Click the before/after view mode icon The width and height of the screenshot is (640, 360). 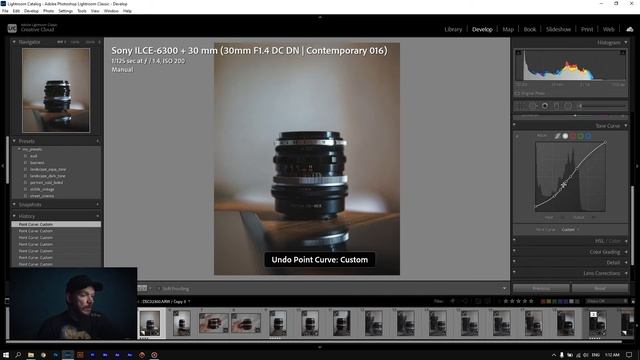(x=142, y=288)
